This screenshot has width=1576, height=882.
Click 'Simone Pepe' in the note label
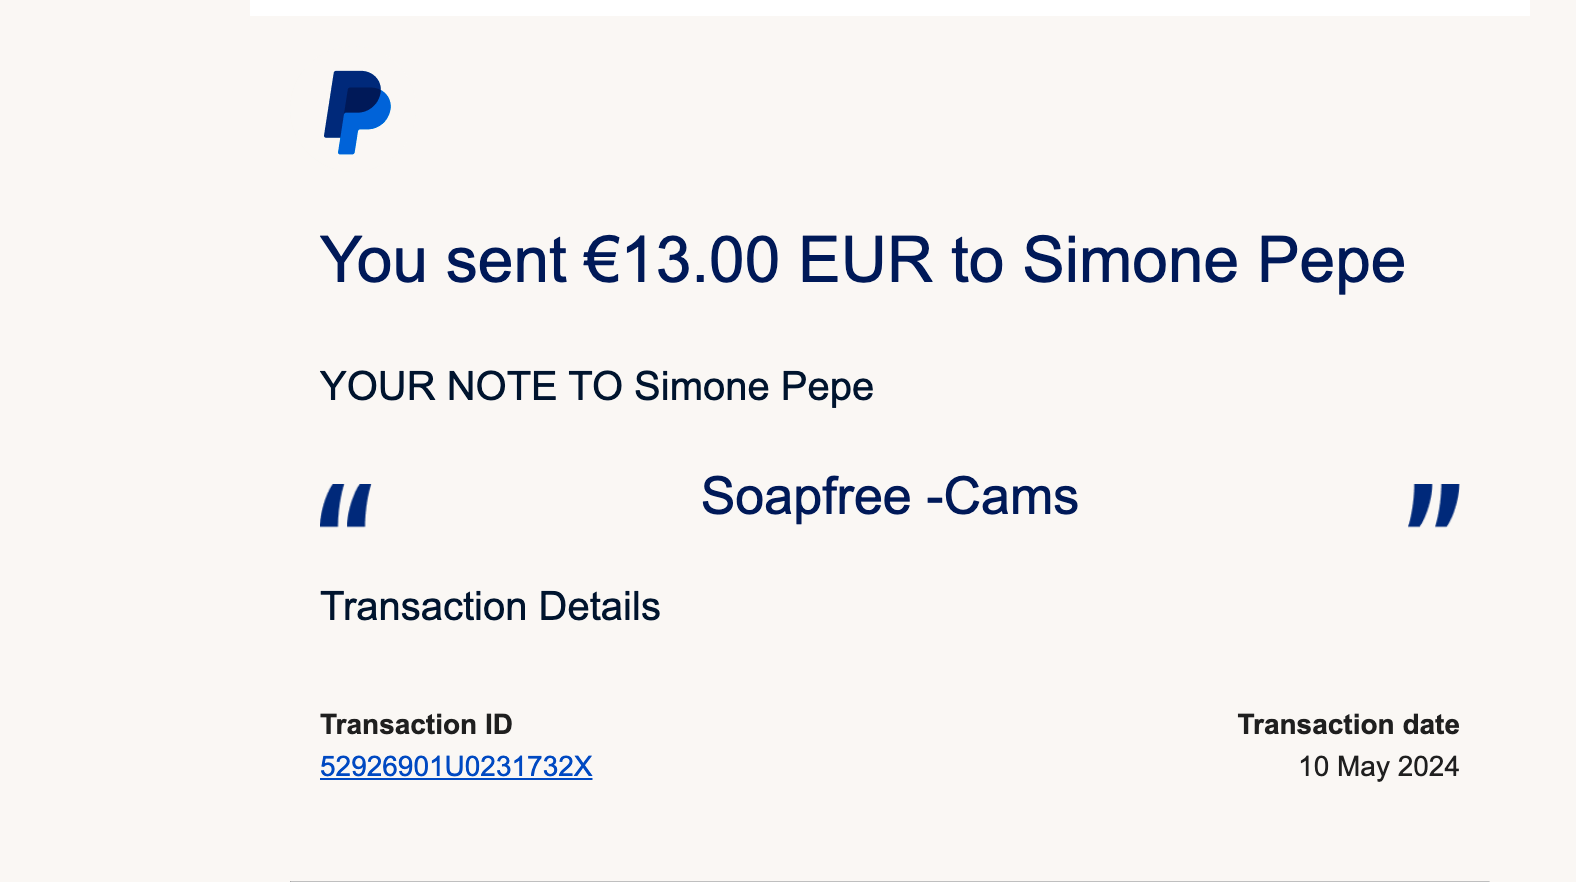coord(754,387)
